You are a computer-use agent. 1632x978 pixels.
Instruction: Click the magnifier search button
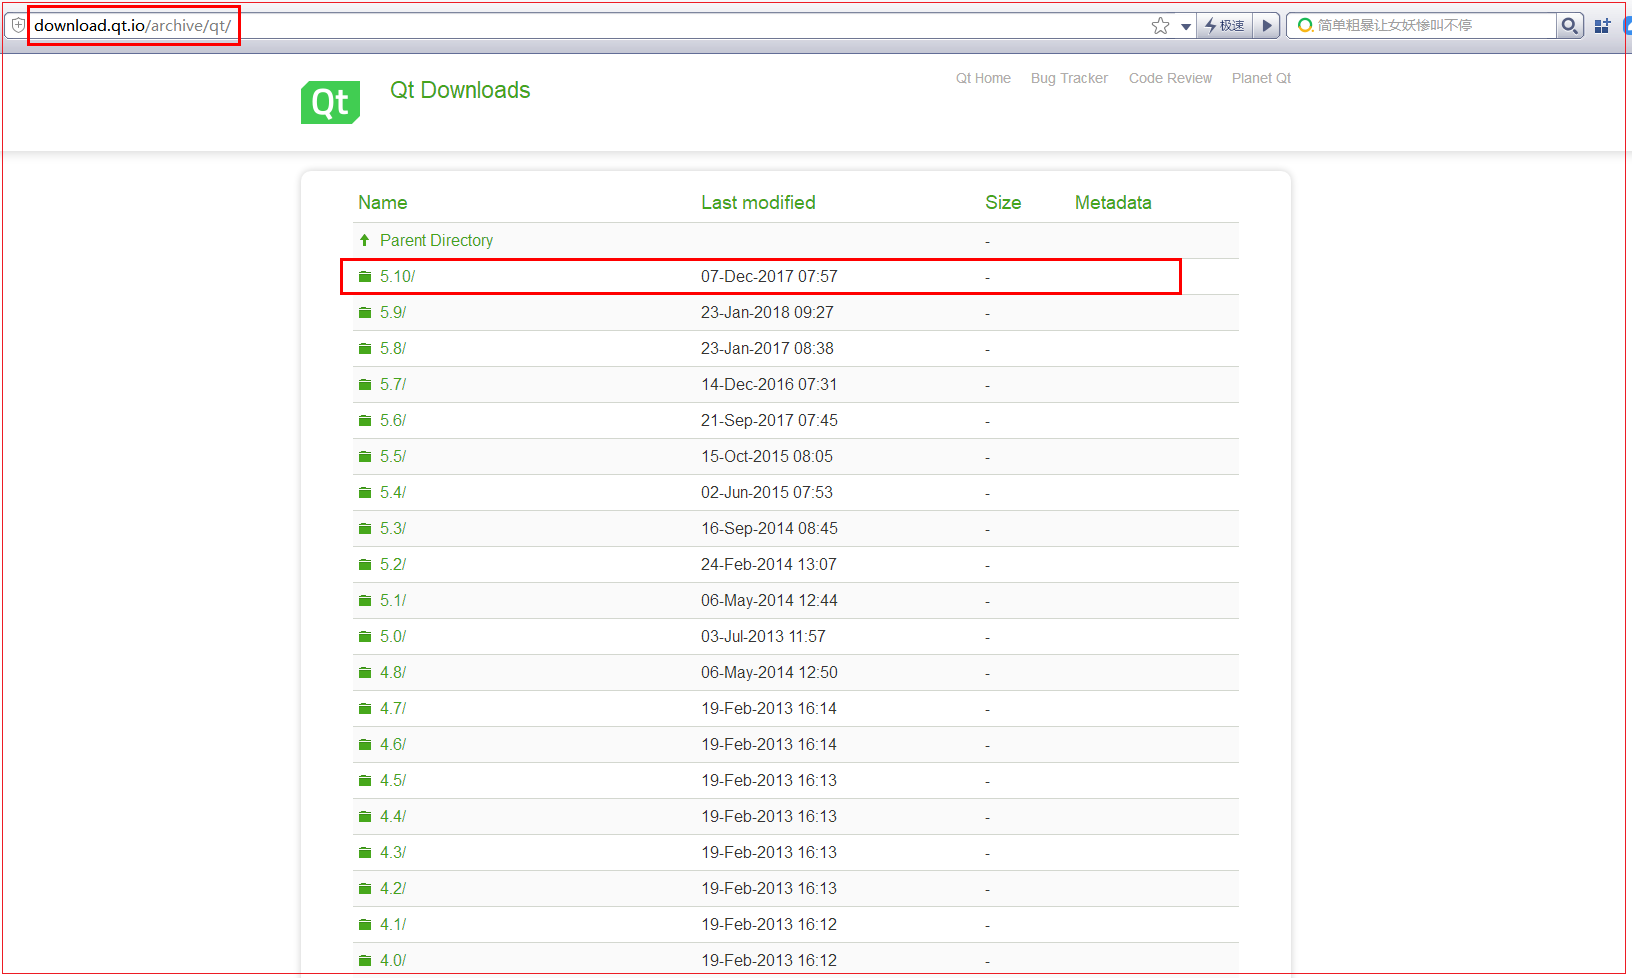(x=1570, y=26)
